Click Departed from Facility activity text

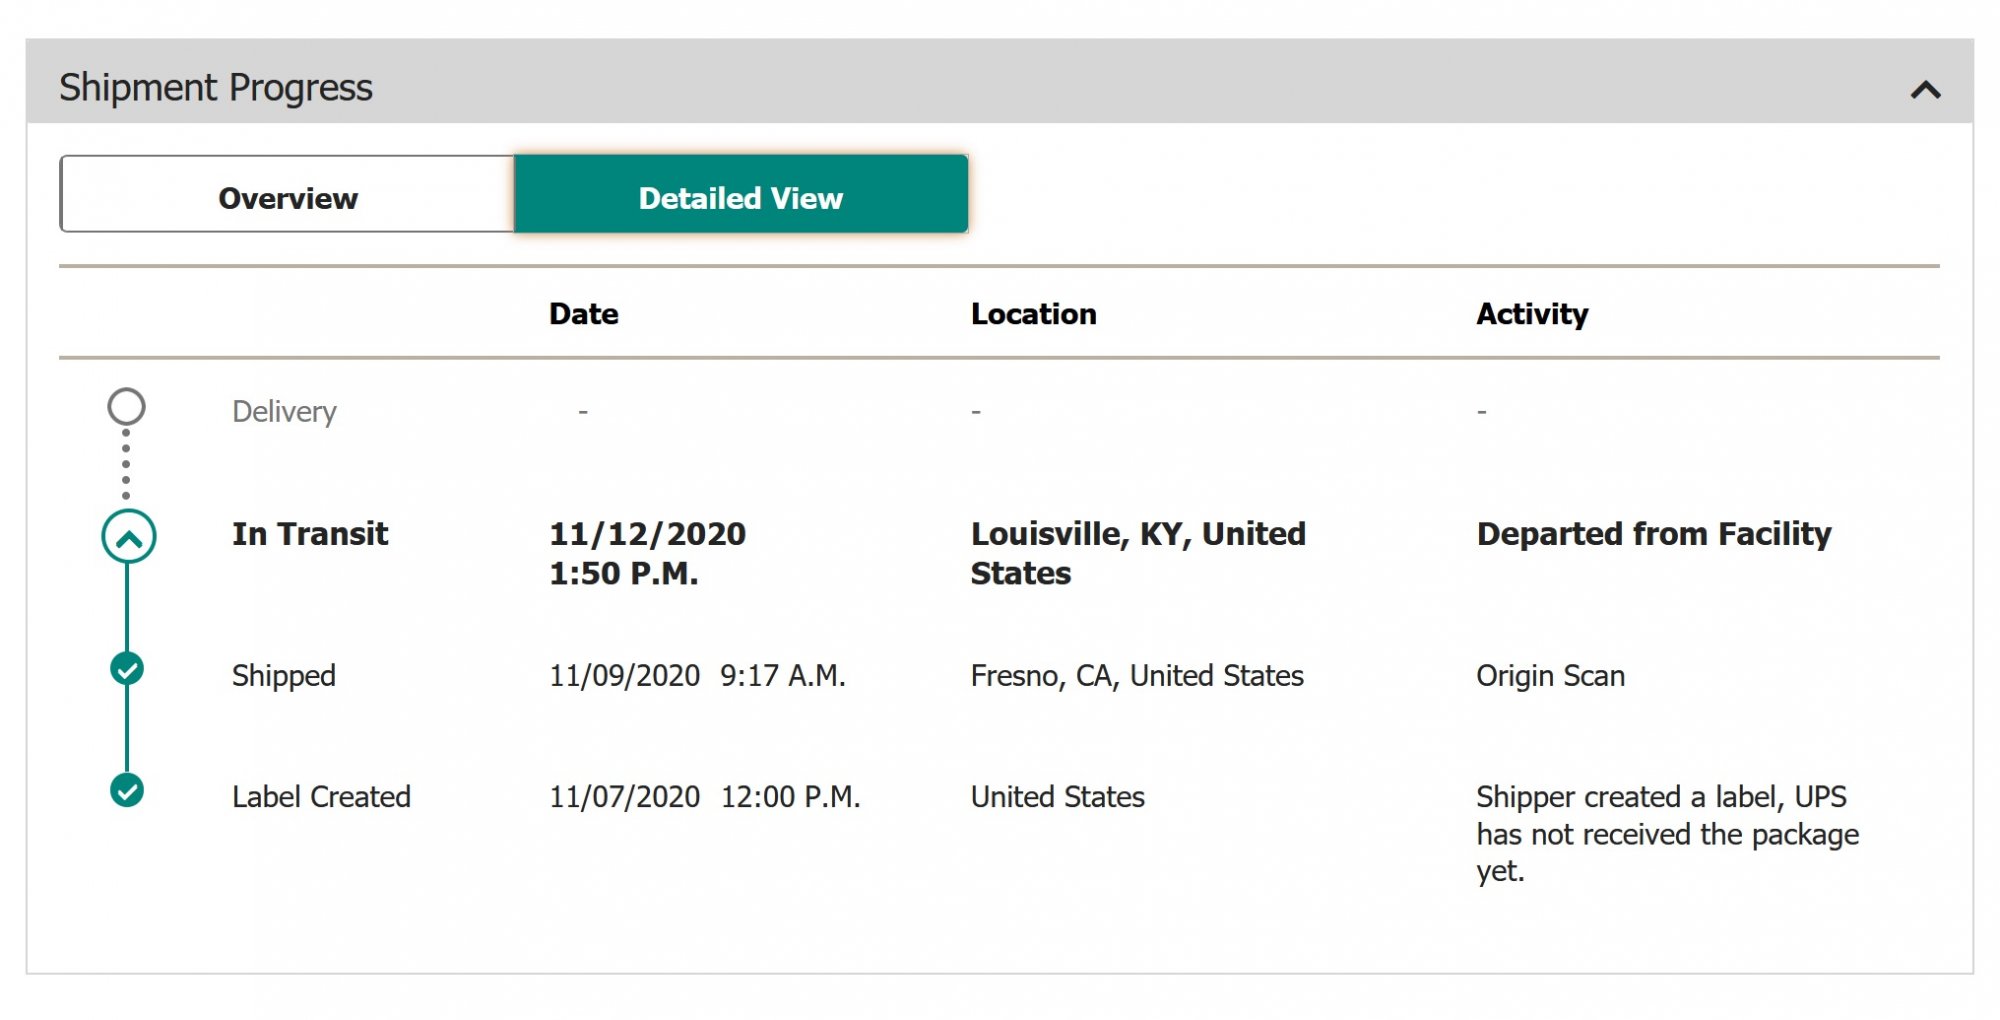1653,534
